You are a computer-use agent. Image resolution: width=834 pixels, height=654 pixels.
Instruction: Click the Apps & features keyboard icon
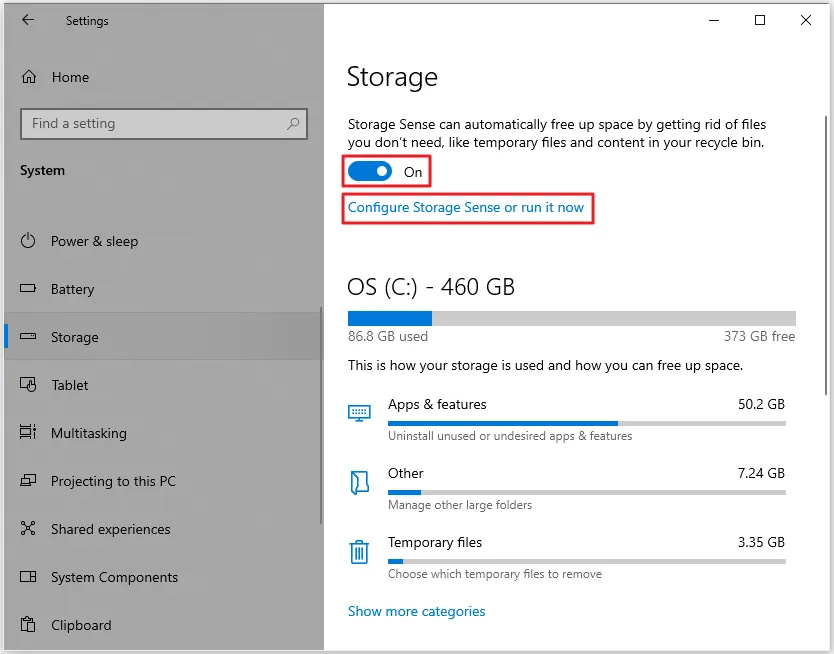(x=359, y=413)
